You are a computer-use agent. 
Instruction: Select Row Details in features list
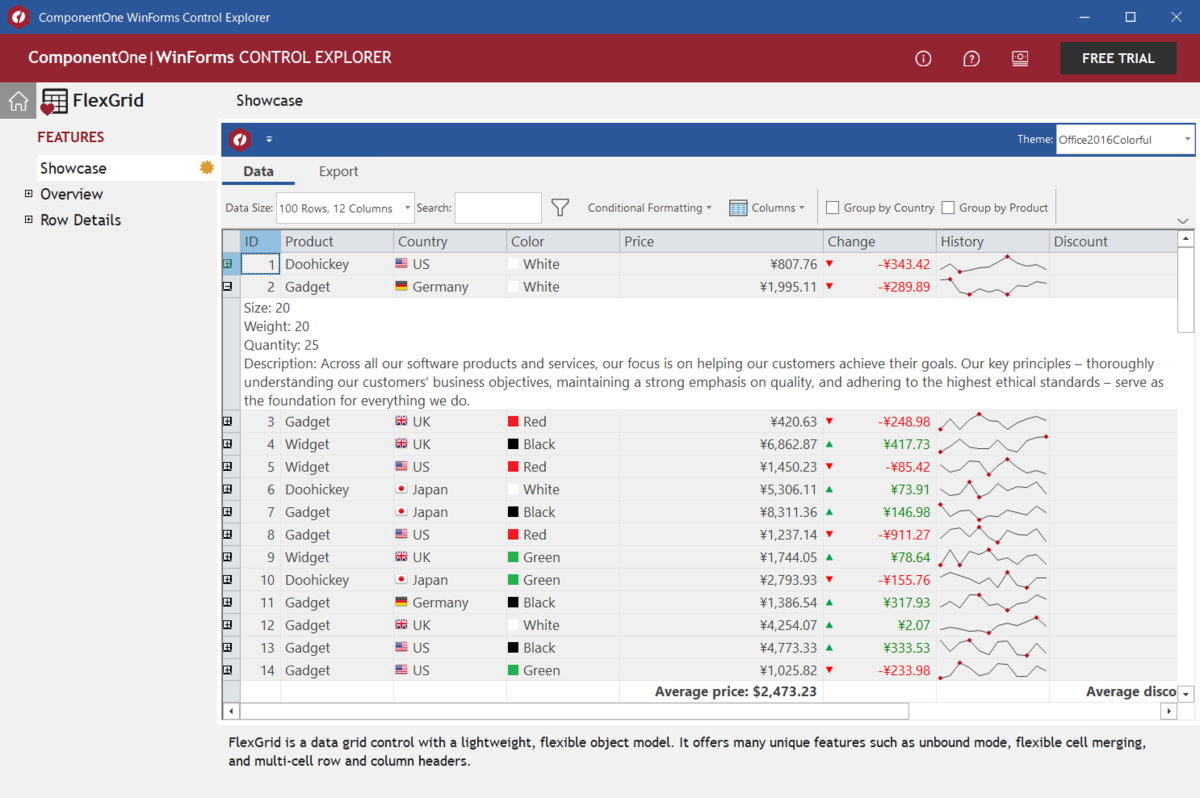pos(80,220)
